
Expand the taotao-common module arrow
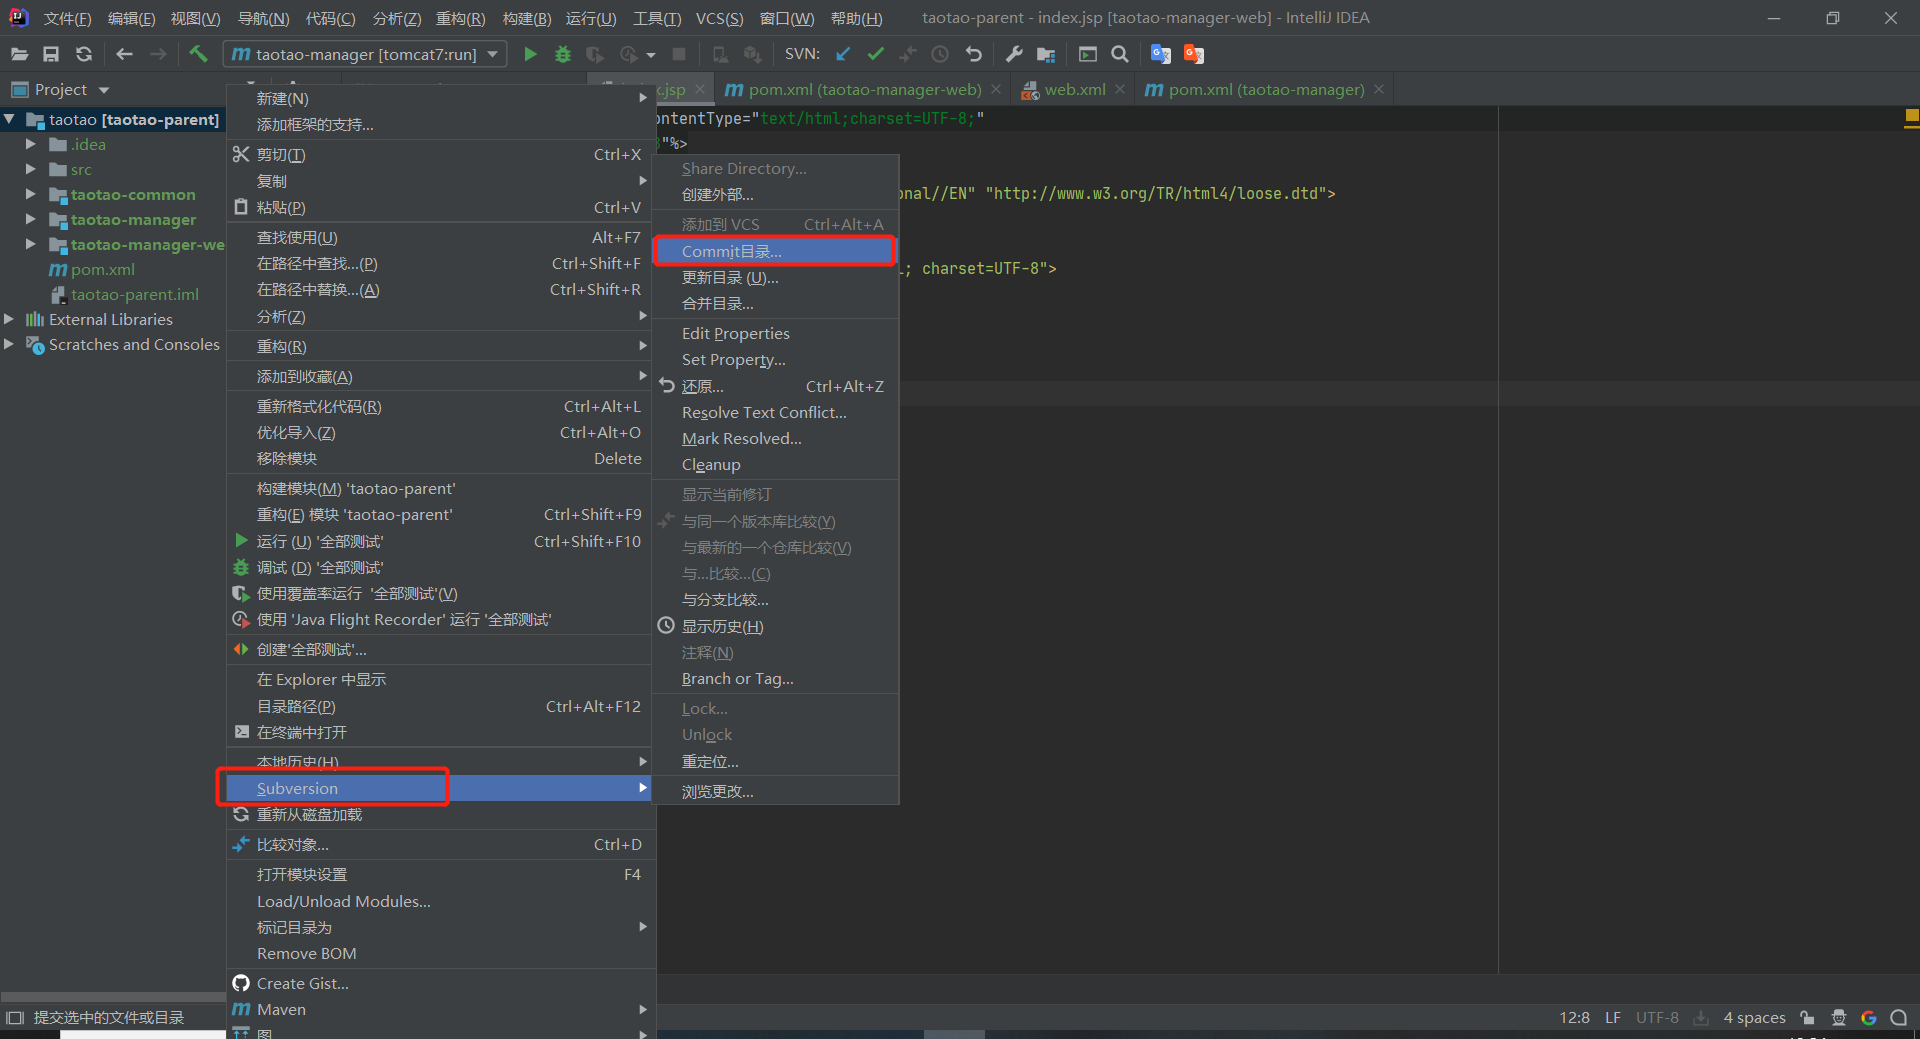(31, 194)
